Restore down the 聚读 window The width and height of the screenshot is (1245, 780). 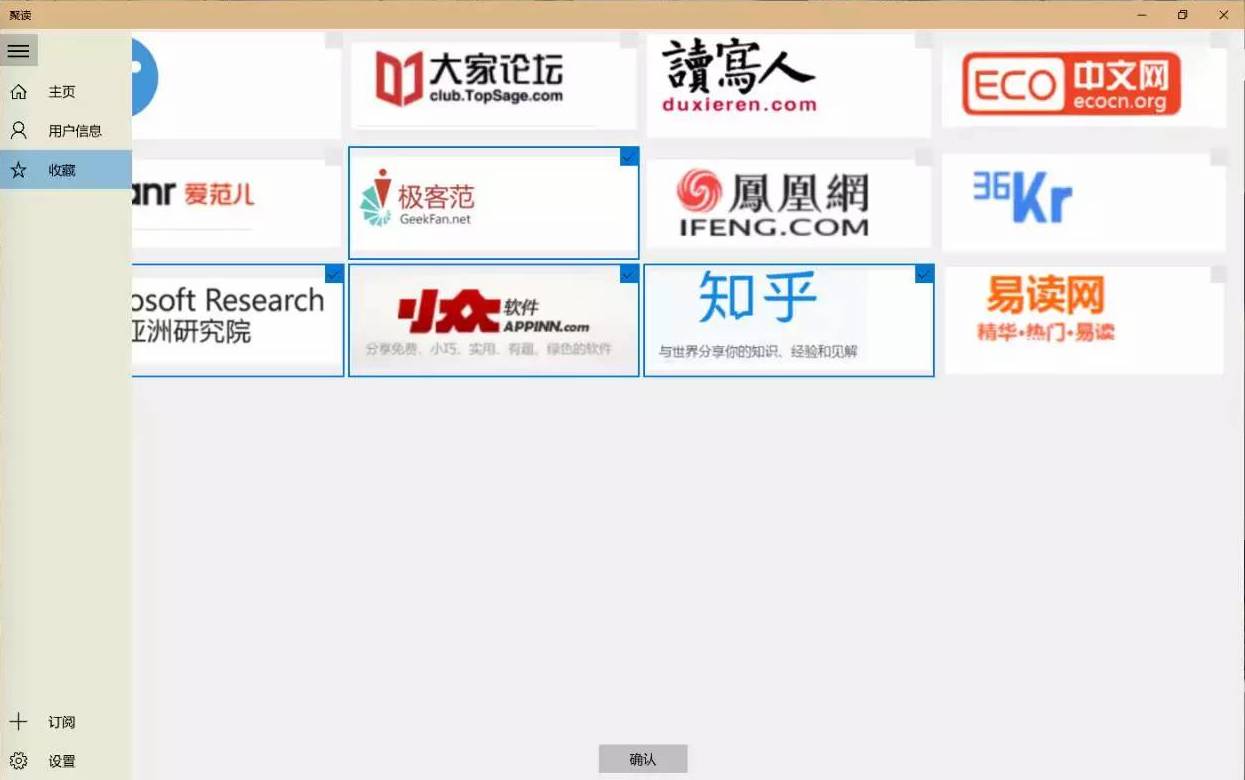[x=1183, y=15]
